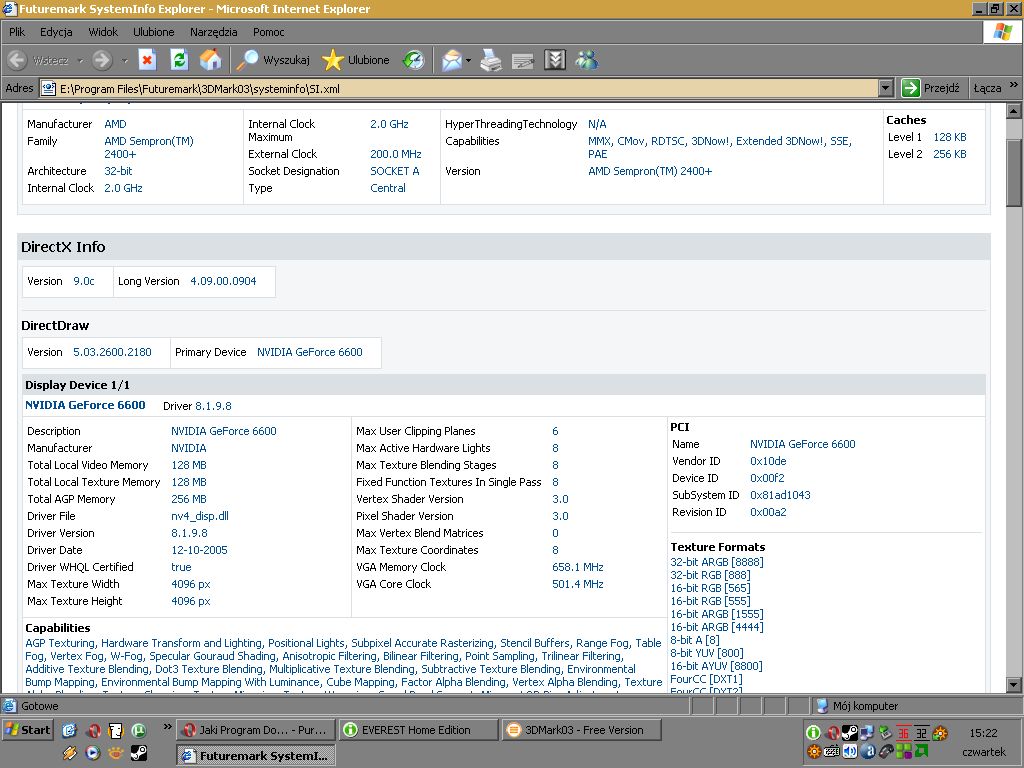Expand hidden Quick Launch icons chevron
The width and height of the screenshot is (1024, 768).
click(x=167, y=727)
